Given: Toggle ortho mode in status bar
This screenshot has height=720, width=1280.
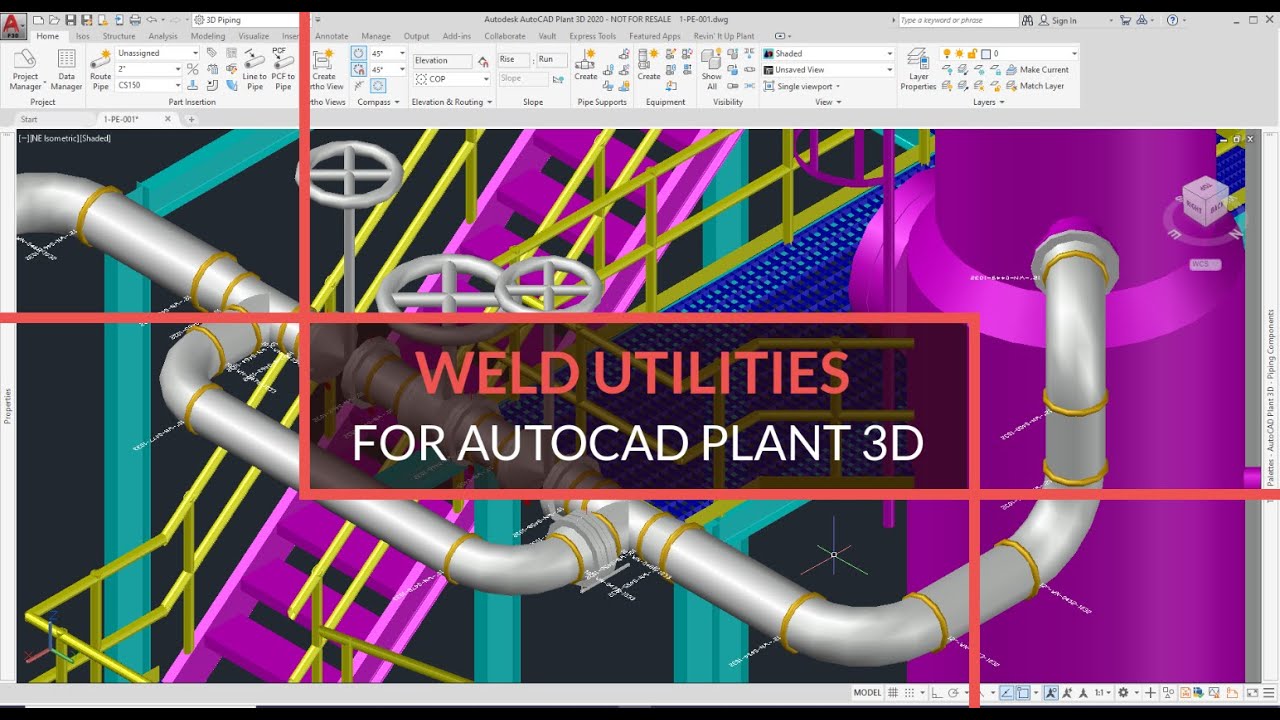Looking at the screenshot, I should tap(937, 692).
